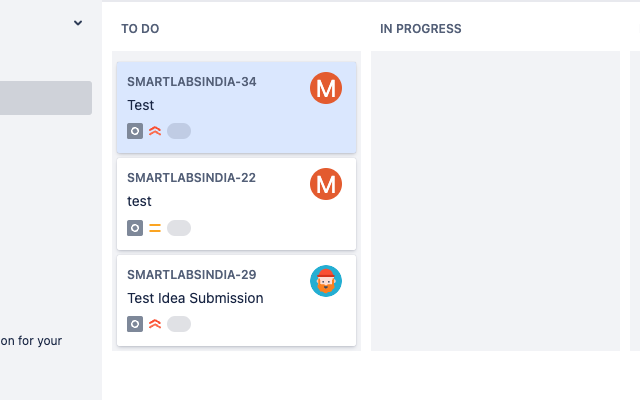Open the SMARTLABSINDIA-22 issue key link
Viewport: 640px width, 400px height.
click(192, 178)
